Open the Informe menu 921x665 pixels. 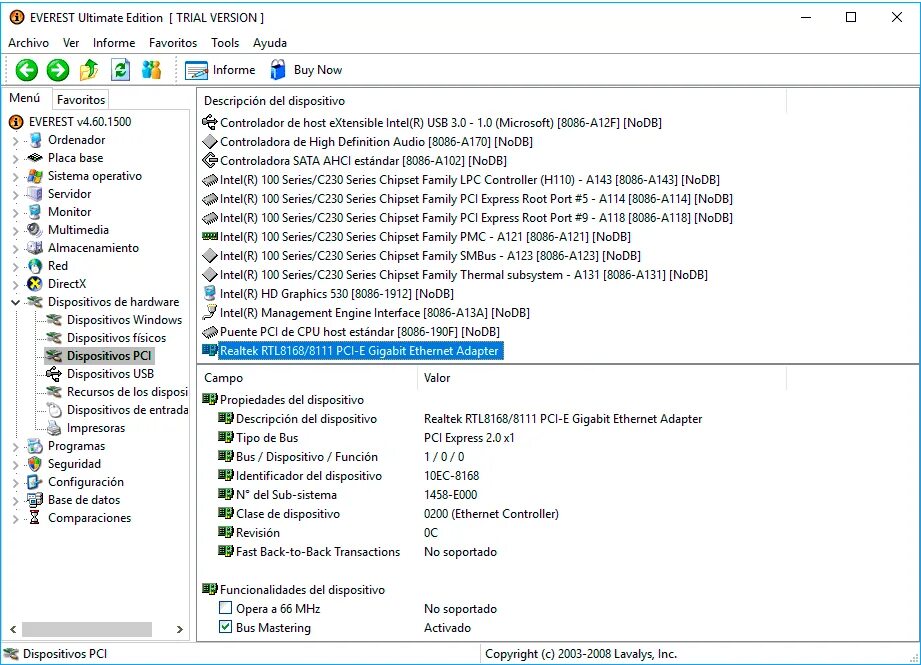click(114, 43)
